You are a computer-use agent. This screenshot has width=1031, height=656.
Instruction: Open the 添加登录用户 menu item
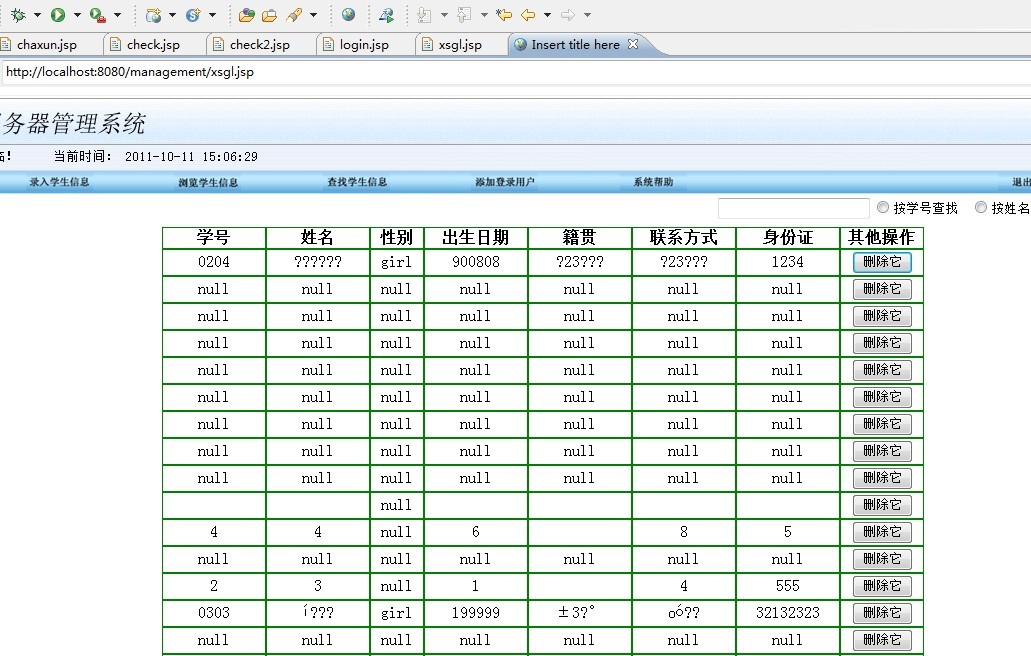click(505, 182)
